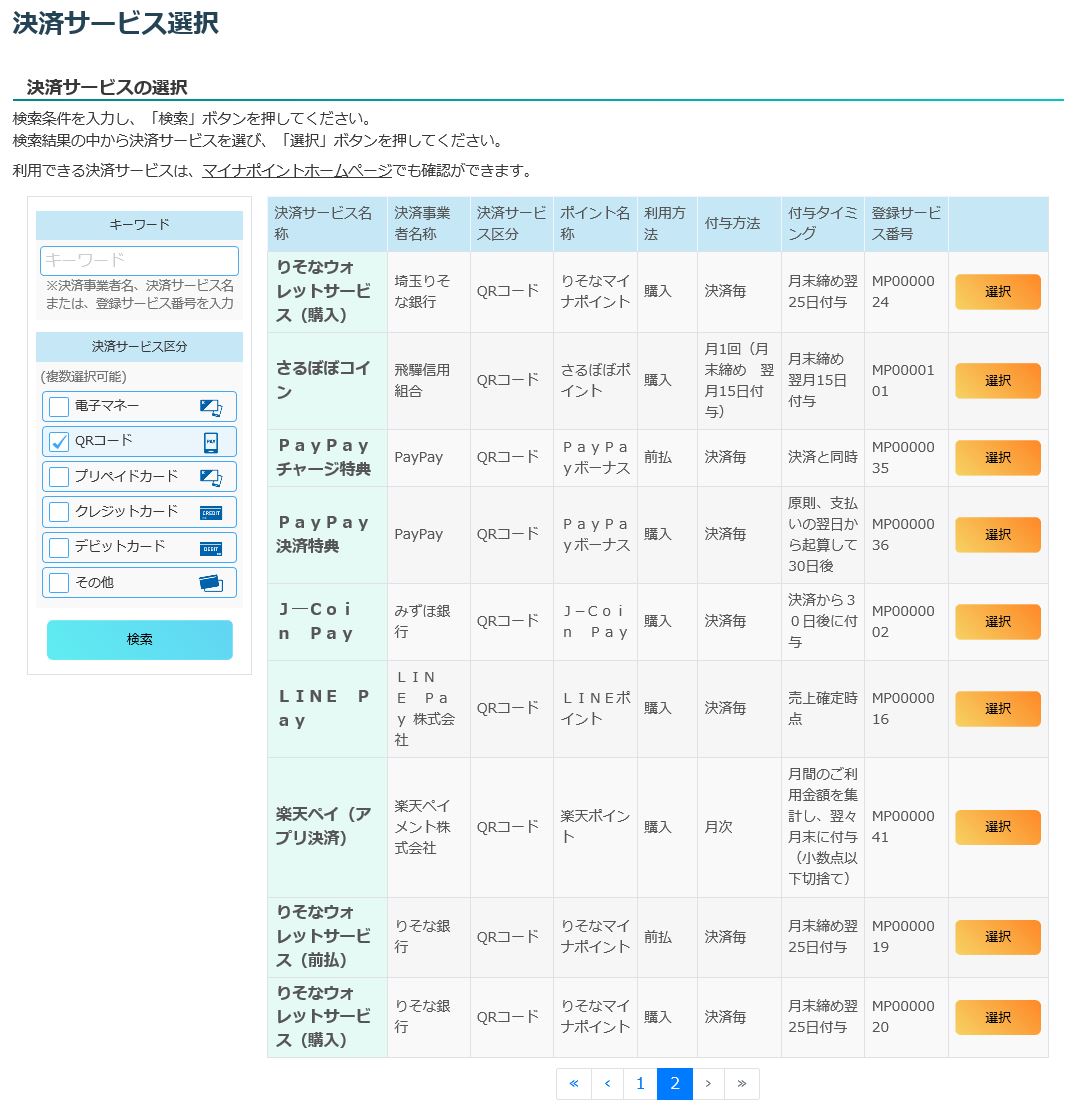This screenshot has height=1117, width=1079.
Task: Click the LINEポイント cell
Action: [x=595, y=708]
